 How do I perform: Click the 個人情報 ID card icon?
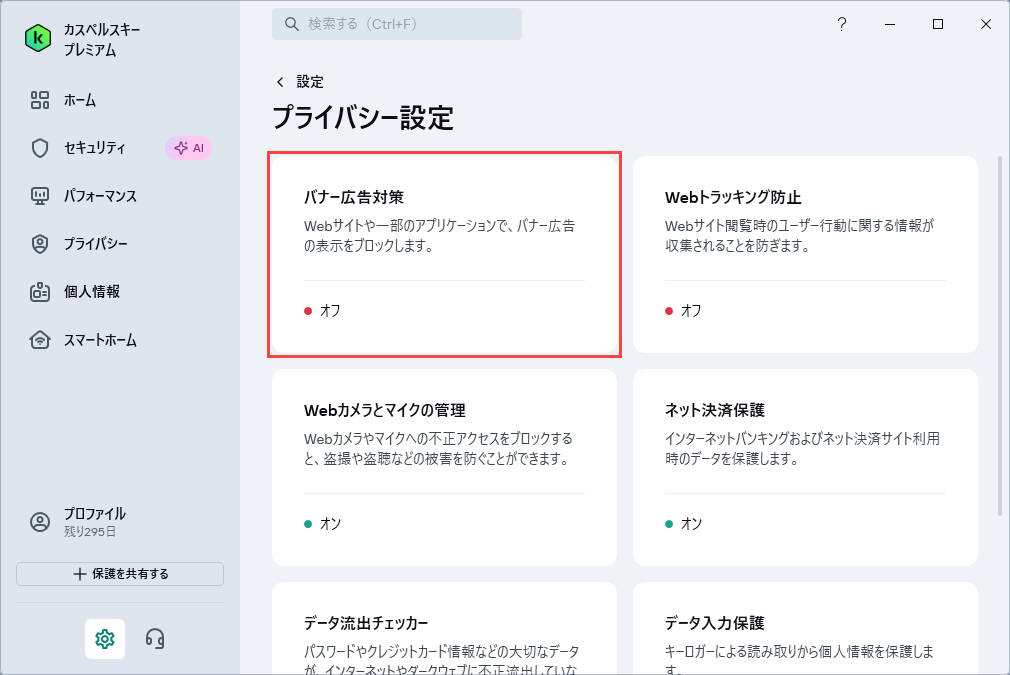click(x=40, y=292)
